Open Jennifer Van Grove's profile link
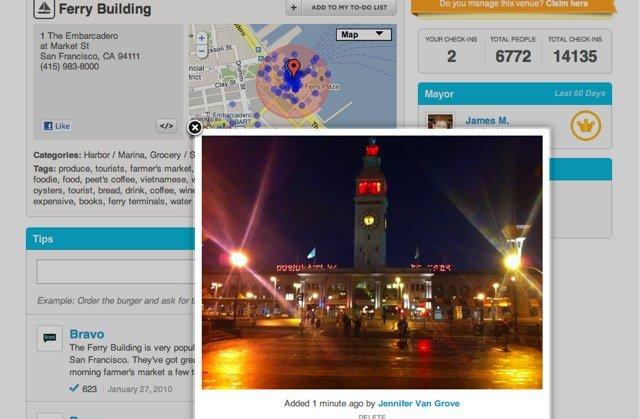 419,403
